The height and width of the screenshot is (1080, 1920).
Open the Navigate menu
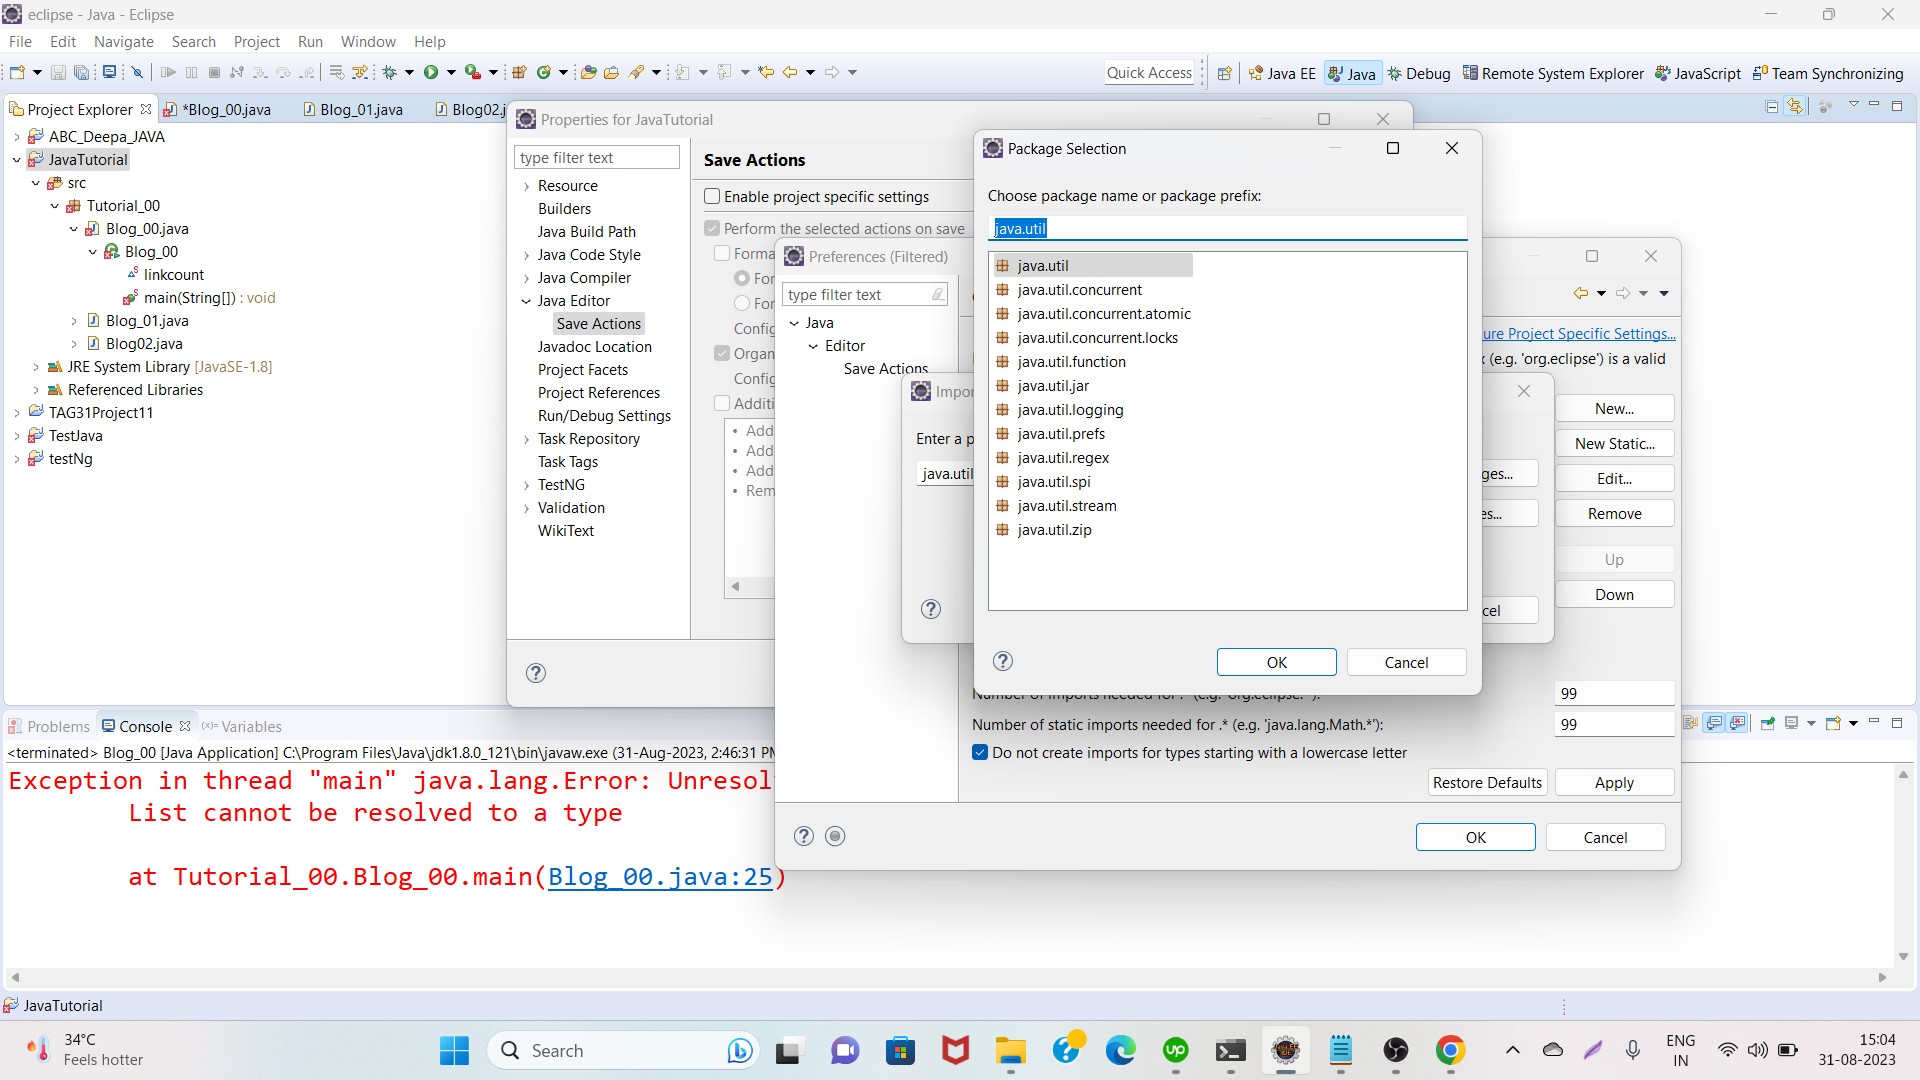click(x=123, y=42)
